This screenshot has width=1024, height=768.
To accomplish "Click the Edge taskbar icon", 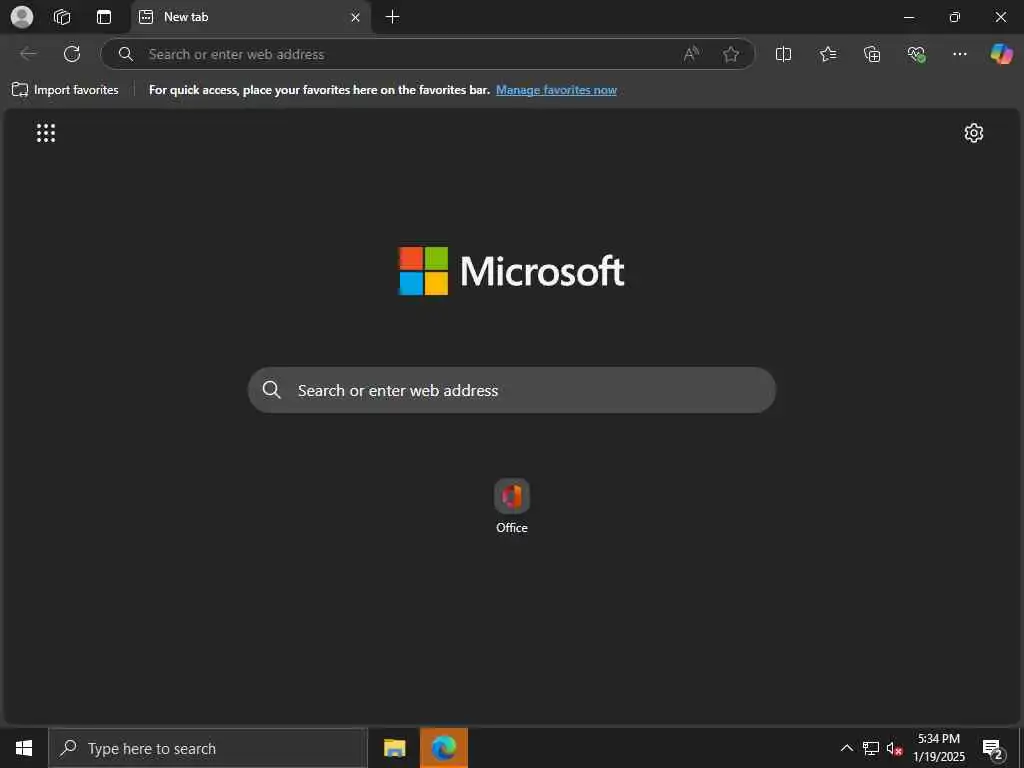I will 443,748.
